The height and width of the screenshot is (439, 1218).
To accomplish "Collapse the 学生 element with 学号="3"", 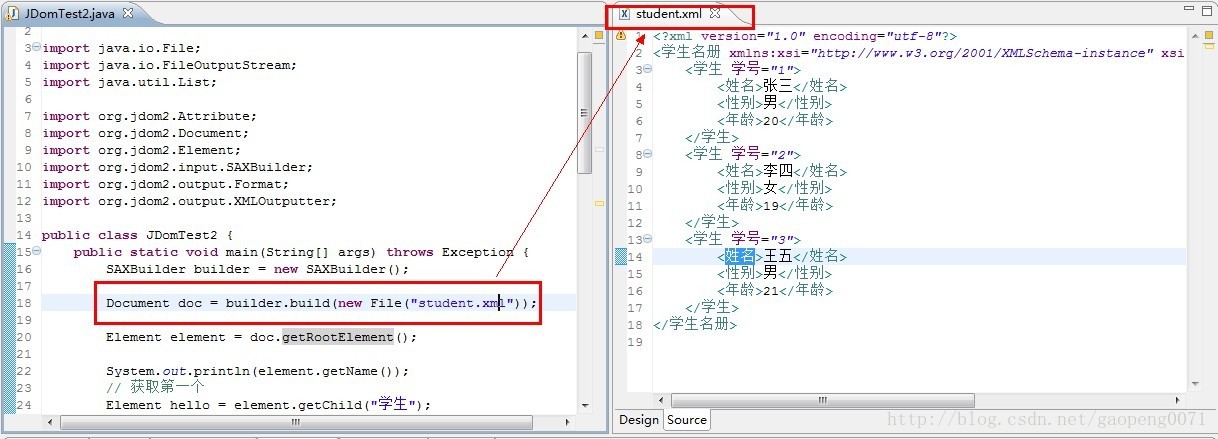I will [647, 239].
